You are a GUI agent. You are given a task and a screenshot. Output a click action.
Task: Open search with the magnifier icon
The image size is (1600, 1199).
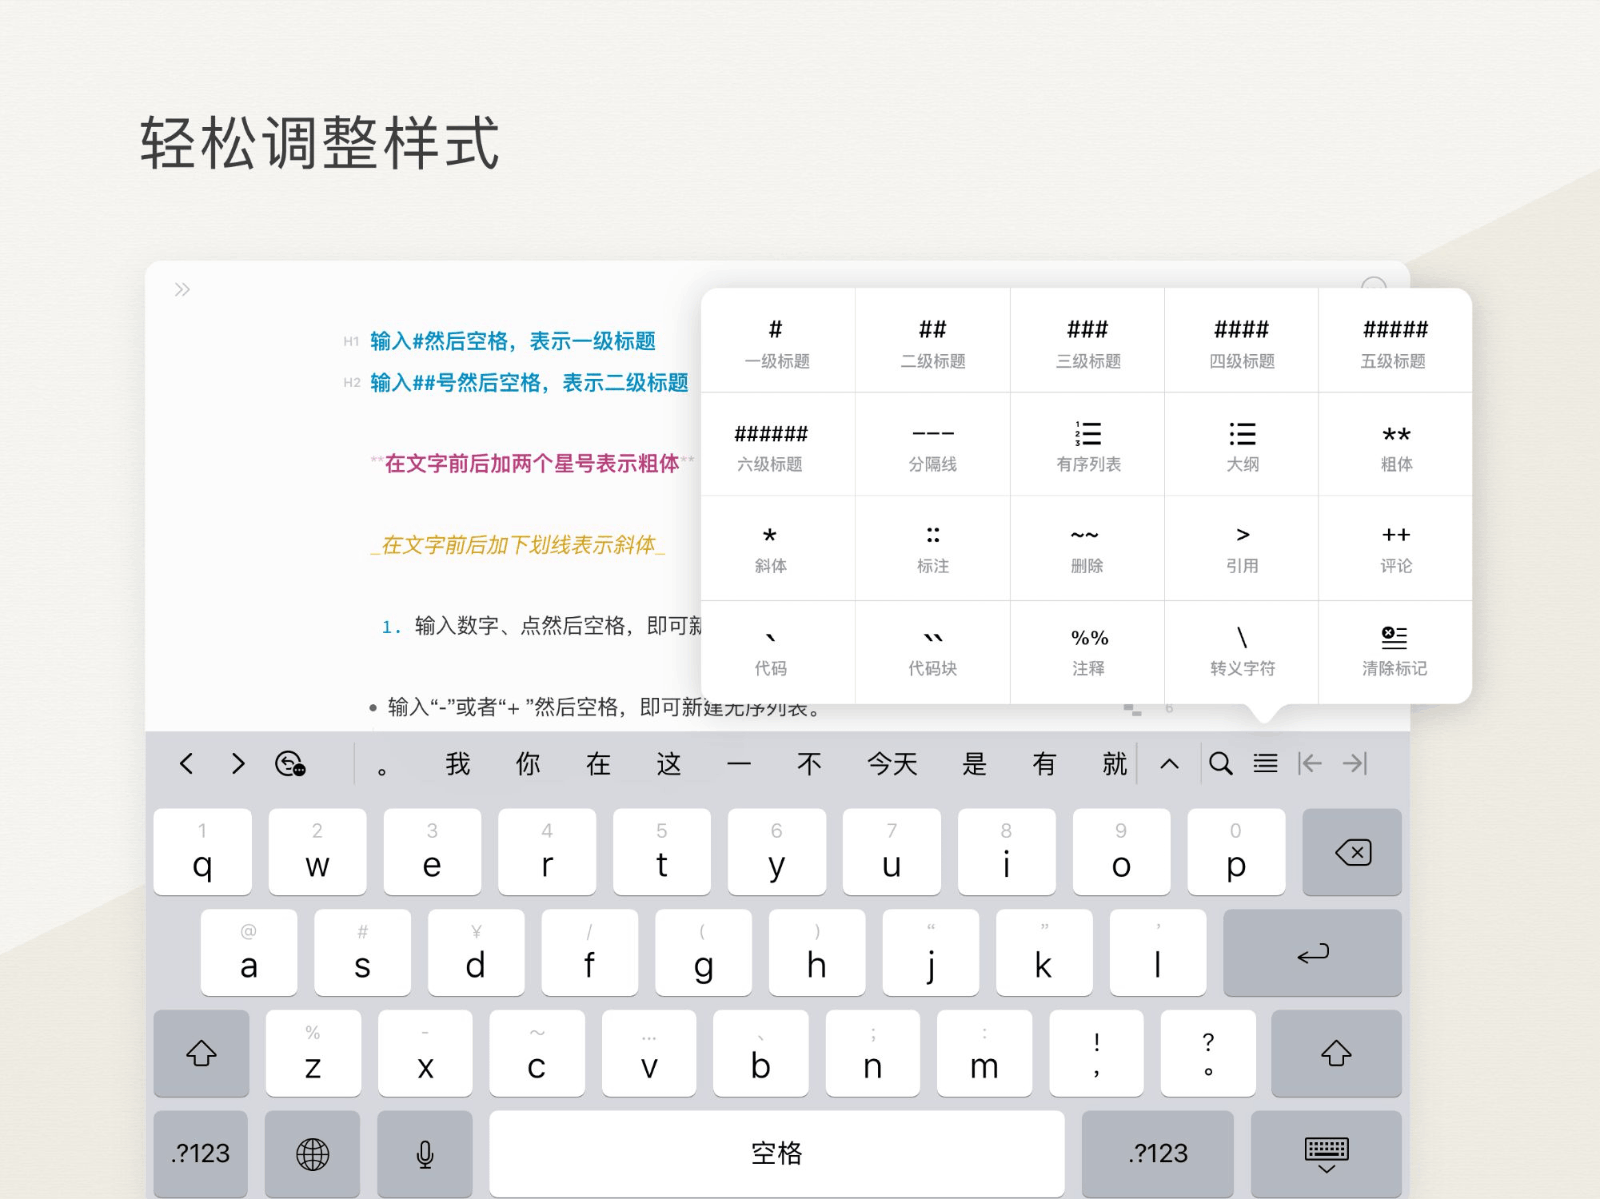point(1220,764)
